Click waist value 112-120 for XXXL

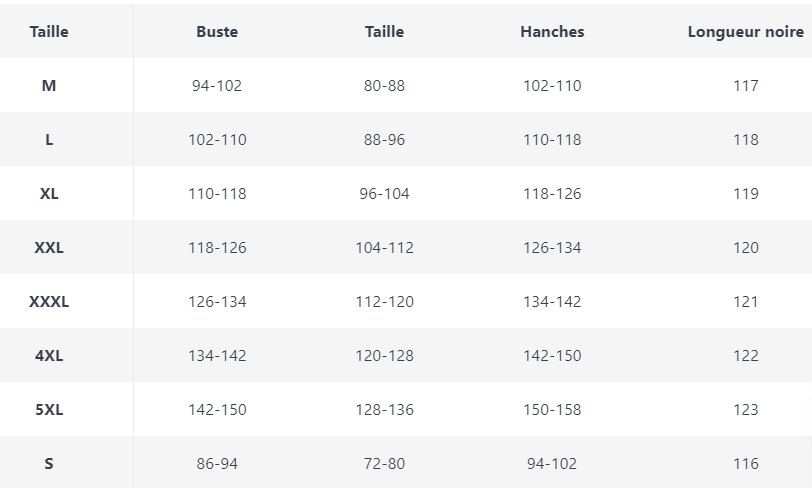coord(384,301)
